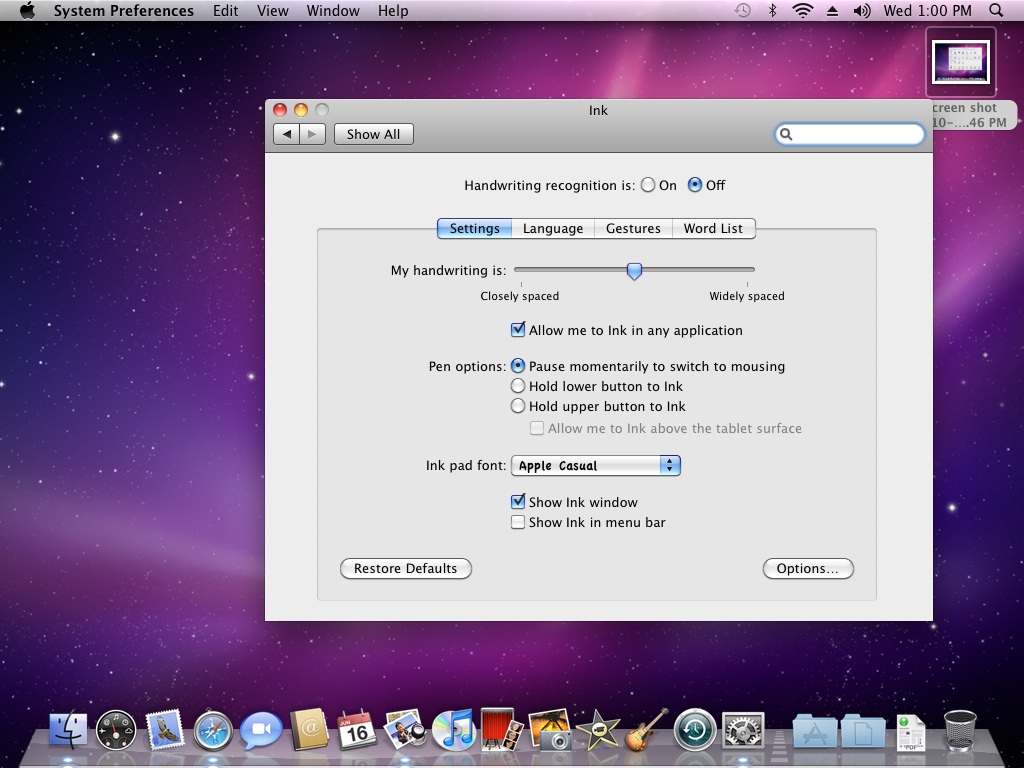Launch Photo Booth from the Dock
This screenshot has width=1024, height=768.
[501, 729]
